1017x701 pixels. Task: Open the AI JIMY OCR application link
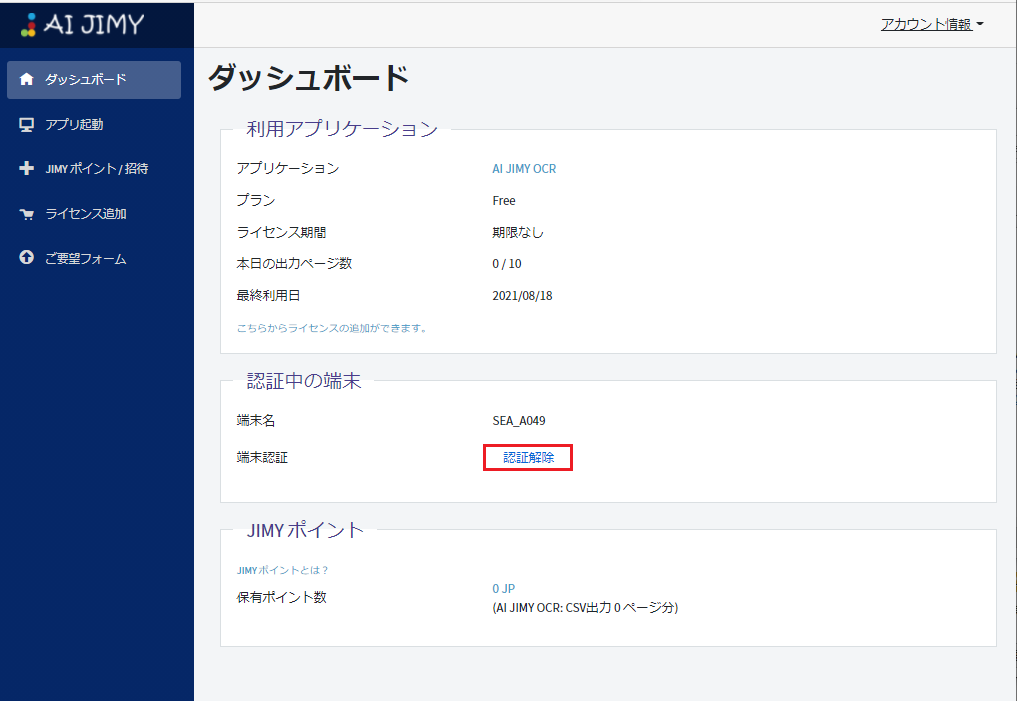524,169
